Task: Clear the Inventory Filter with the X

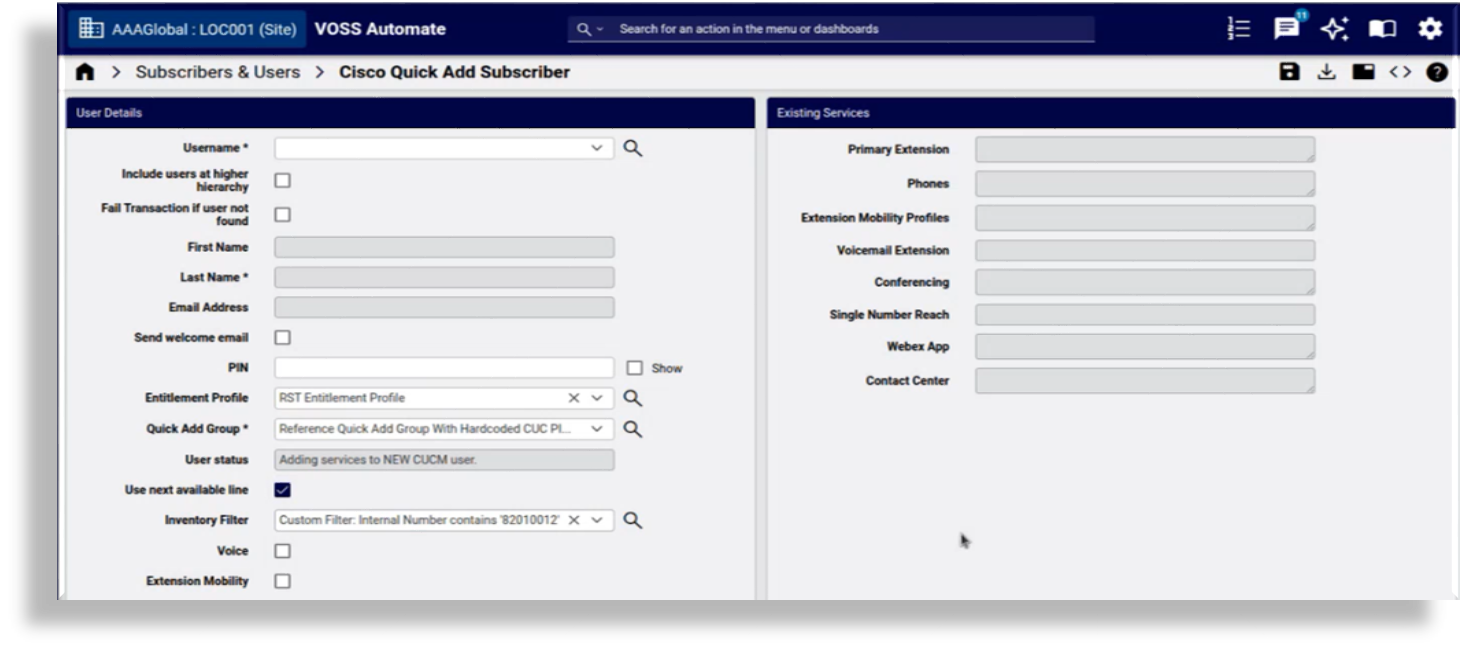Action: [x=575, y=520]
